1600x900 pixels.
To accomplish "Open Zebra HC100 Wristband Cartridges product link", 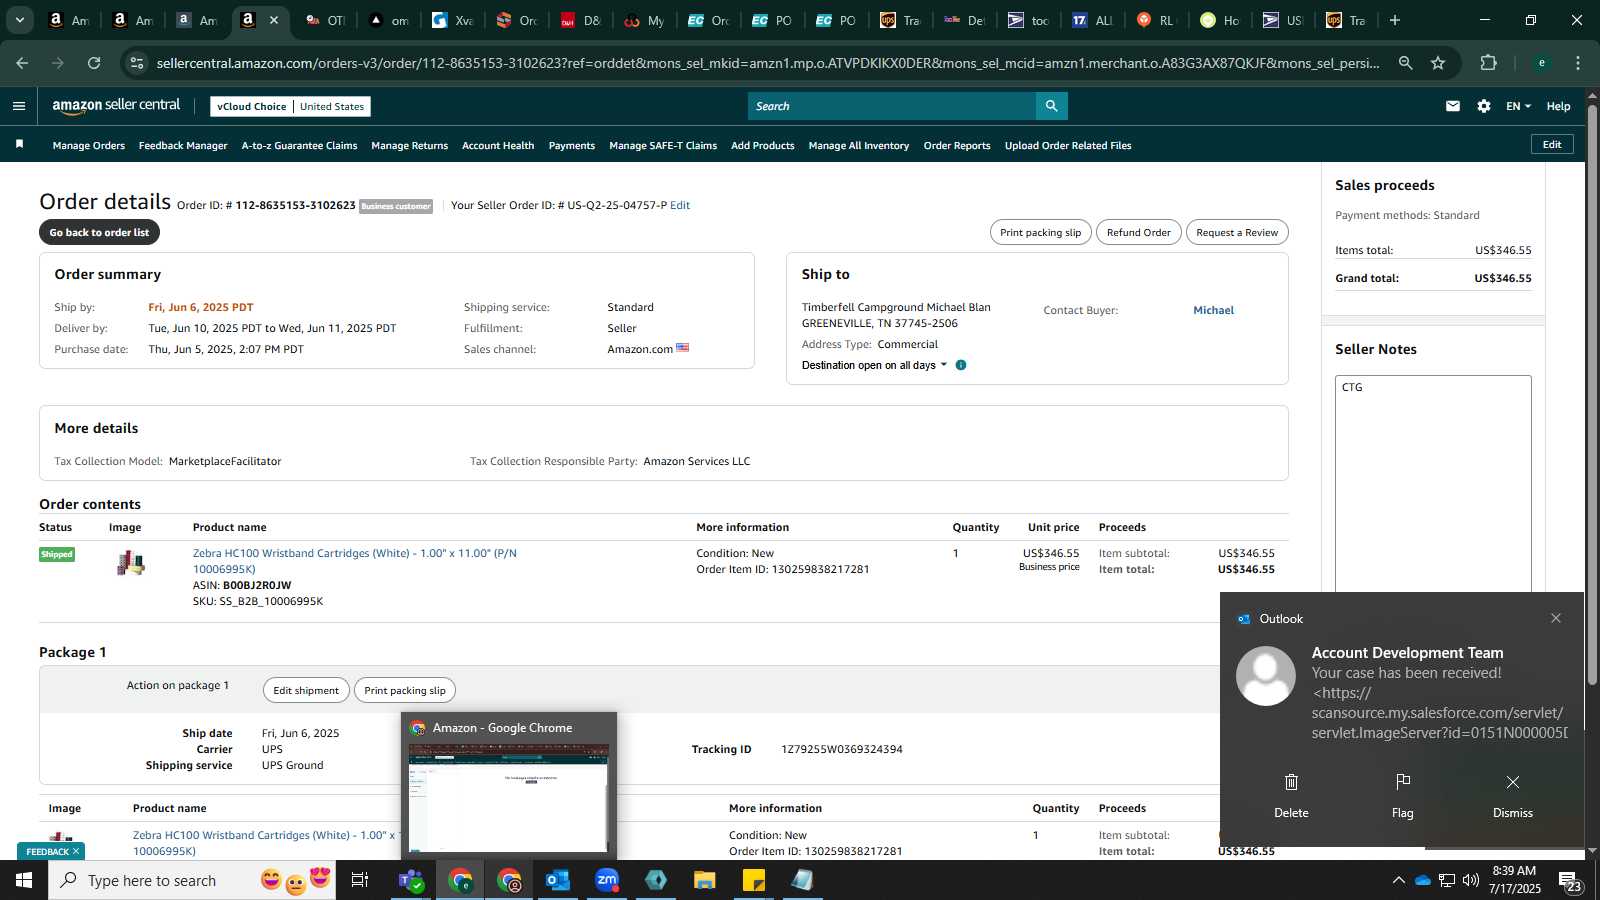I will (355, 561).
